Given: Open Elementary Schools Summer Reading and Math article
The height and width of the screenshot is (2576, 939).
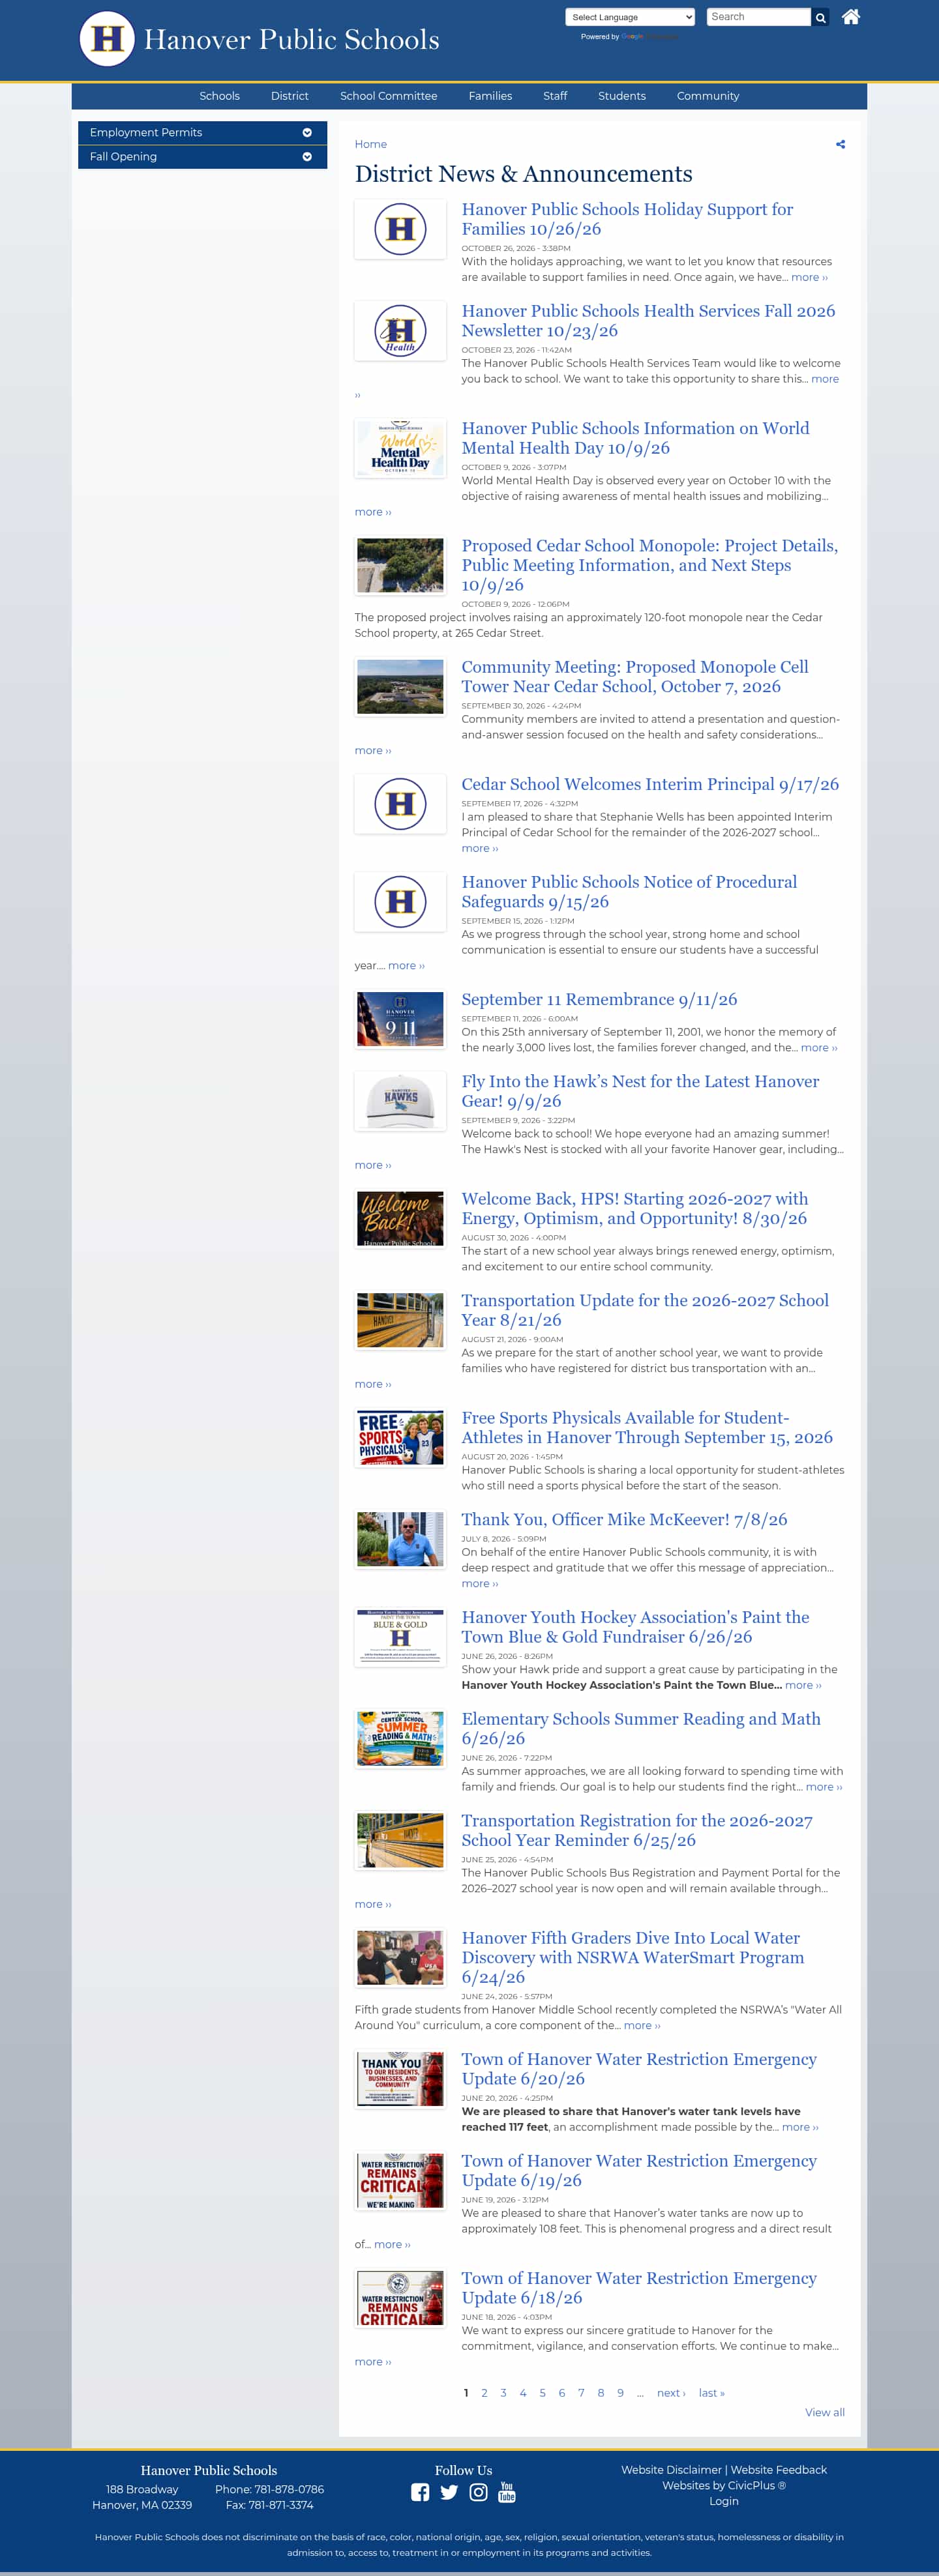Looking at the screenshot, I should pos(641,1729).
